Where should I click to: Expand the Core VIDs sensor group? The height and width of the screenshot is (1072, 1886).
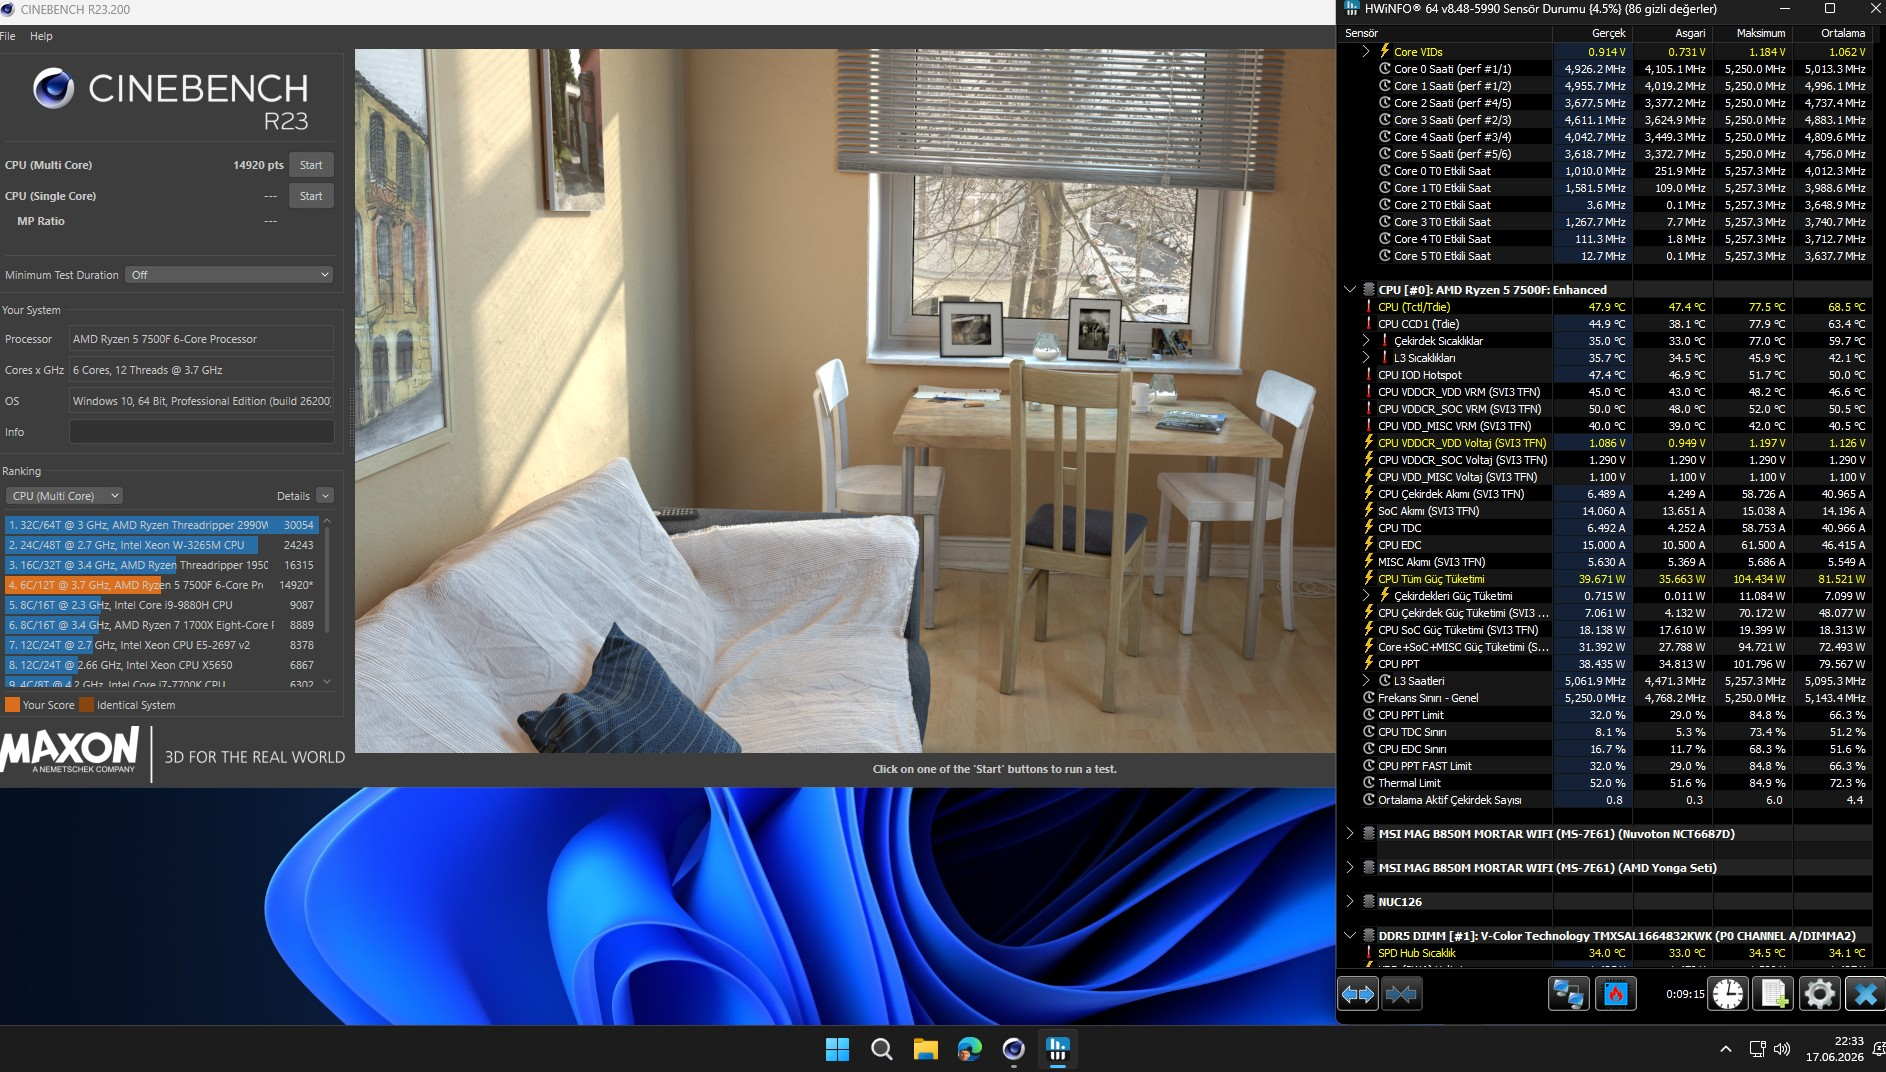[1366, 51]
